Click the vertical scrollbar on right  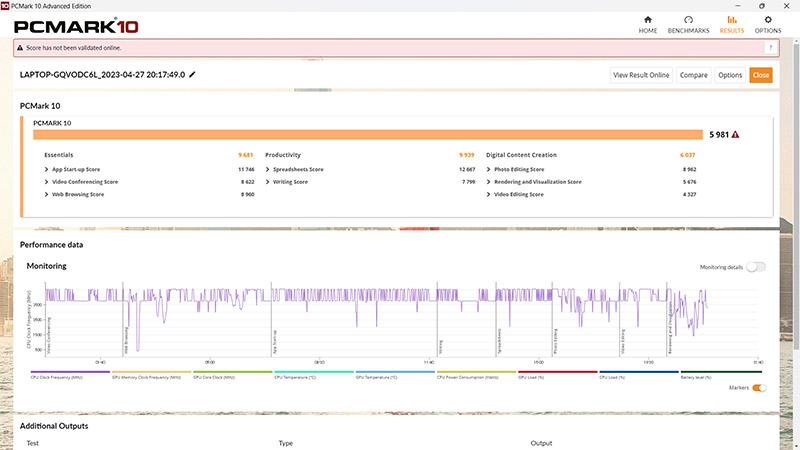[796, 196]
